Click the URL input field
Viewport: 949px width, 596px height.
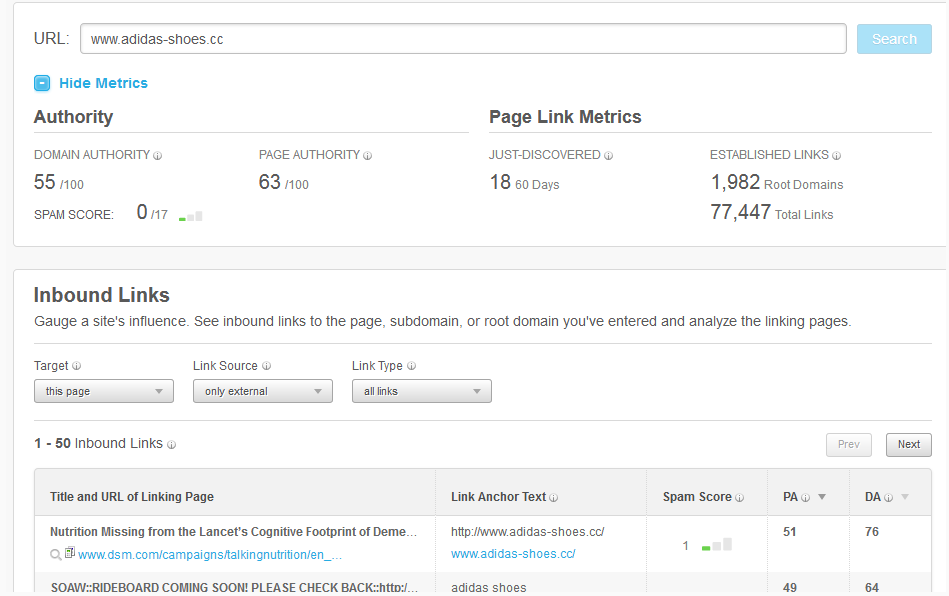click(x=463, y=39)
